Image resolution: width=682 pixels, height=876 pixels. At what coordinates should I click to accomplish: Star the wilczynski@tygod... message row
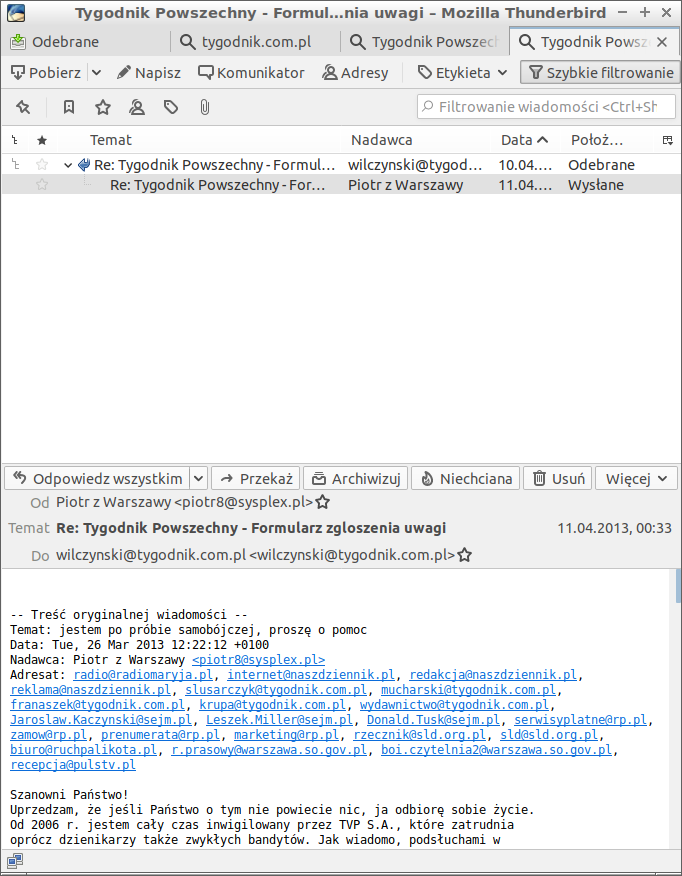tap(42, 164)
